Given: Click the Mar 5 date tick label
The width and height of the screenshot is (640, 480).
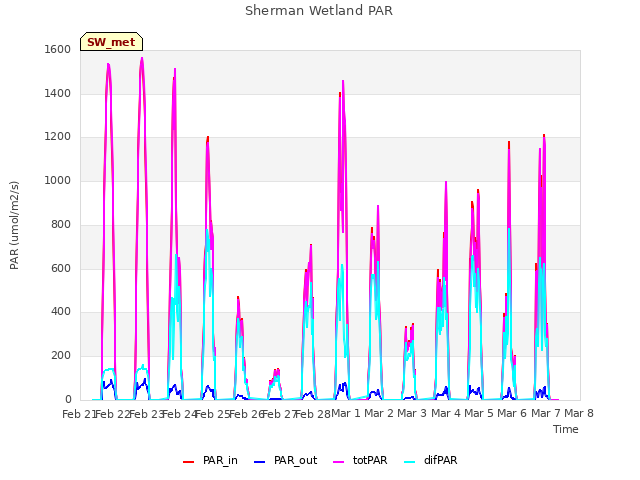Looking at the screenshot, I should pyautogui.click(x=479, y=413).
